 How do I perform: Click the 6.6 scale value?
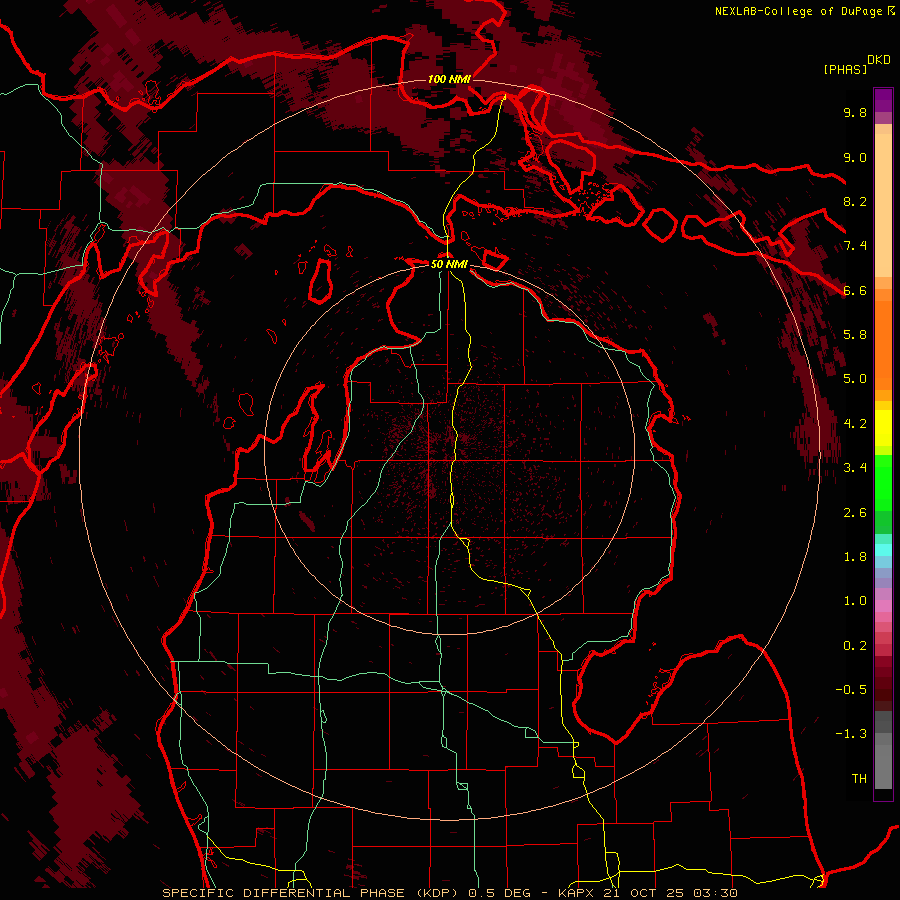pyautogui.click(x=855, y=290)
